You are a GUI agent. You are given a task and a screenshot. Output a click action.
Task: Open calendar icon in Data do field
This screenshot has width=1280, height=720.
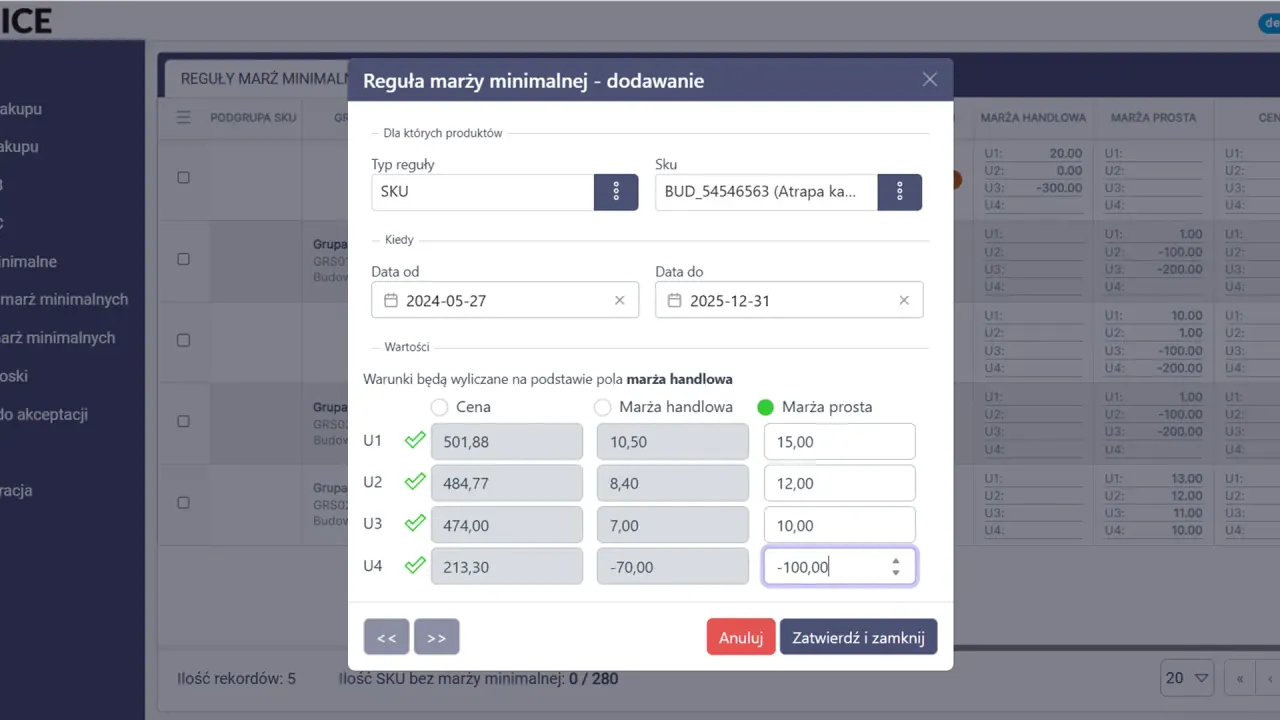point(674,300)
